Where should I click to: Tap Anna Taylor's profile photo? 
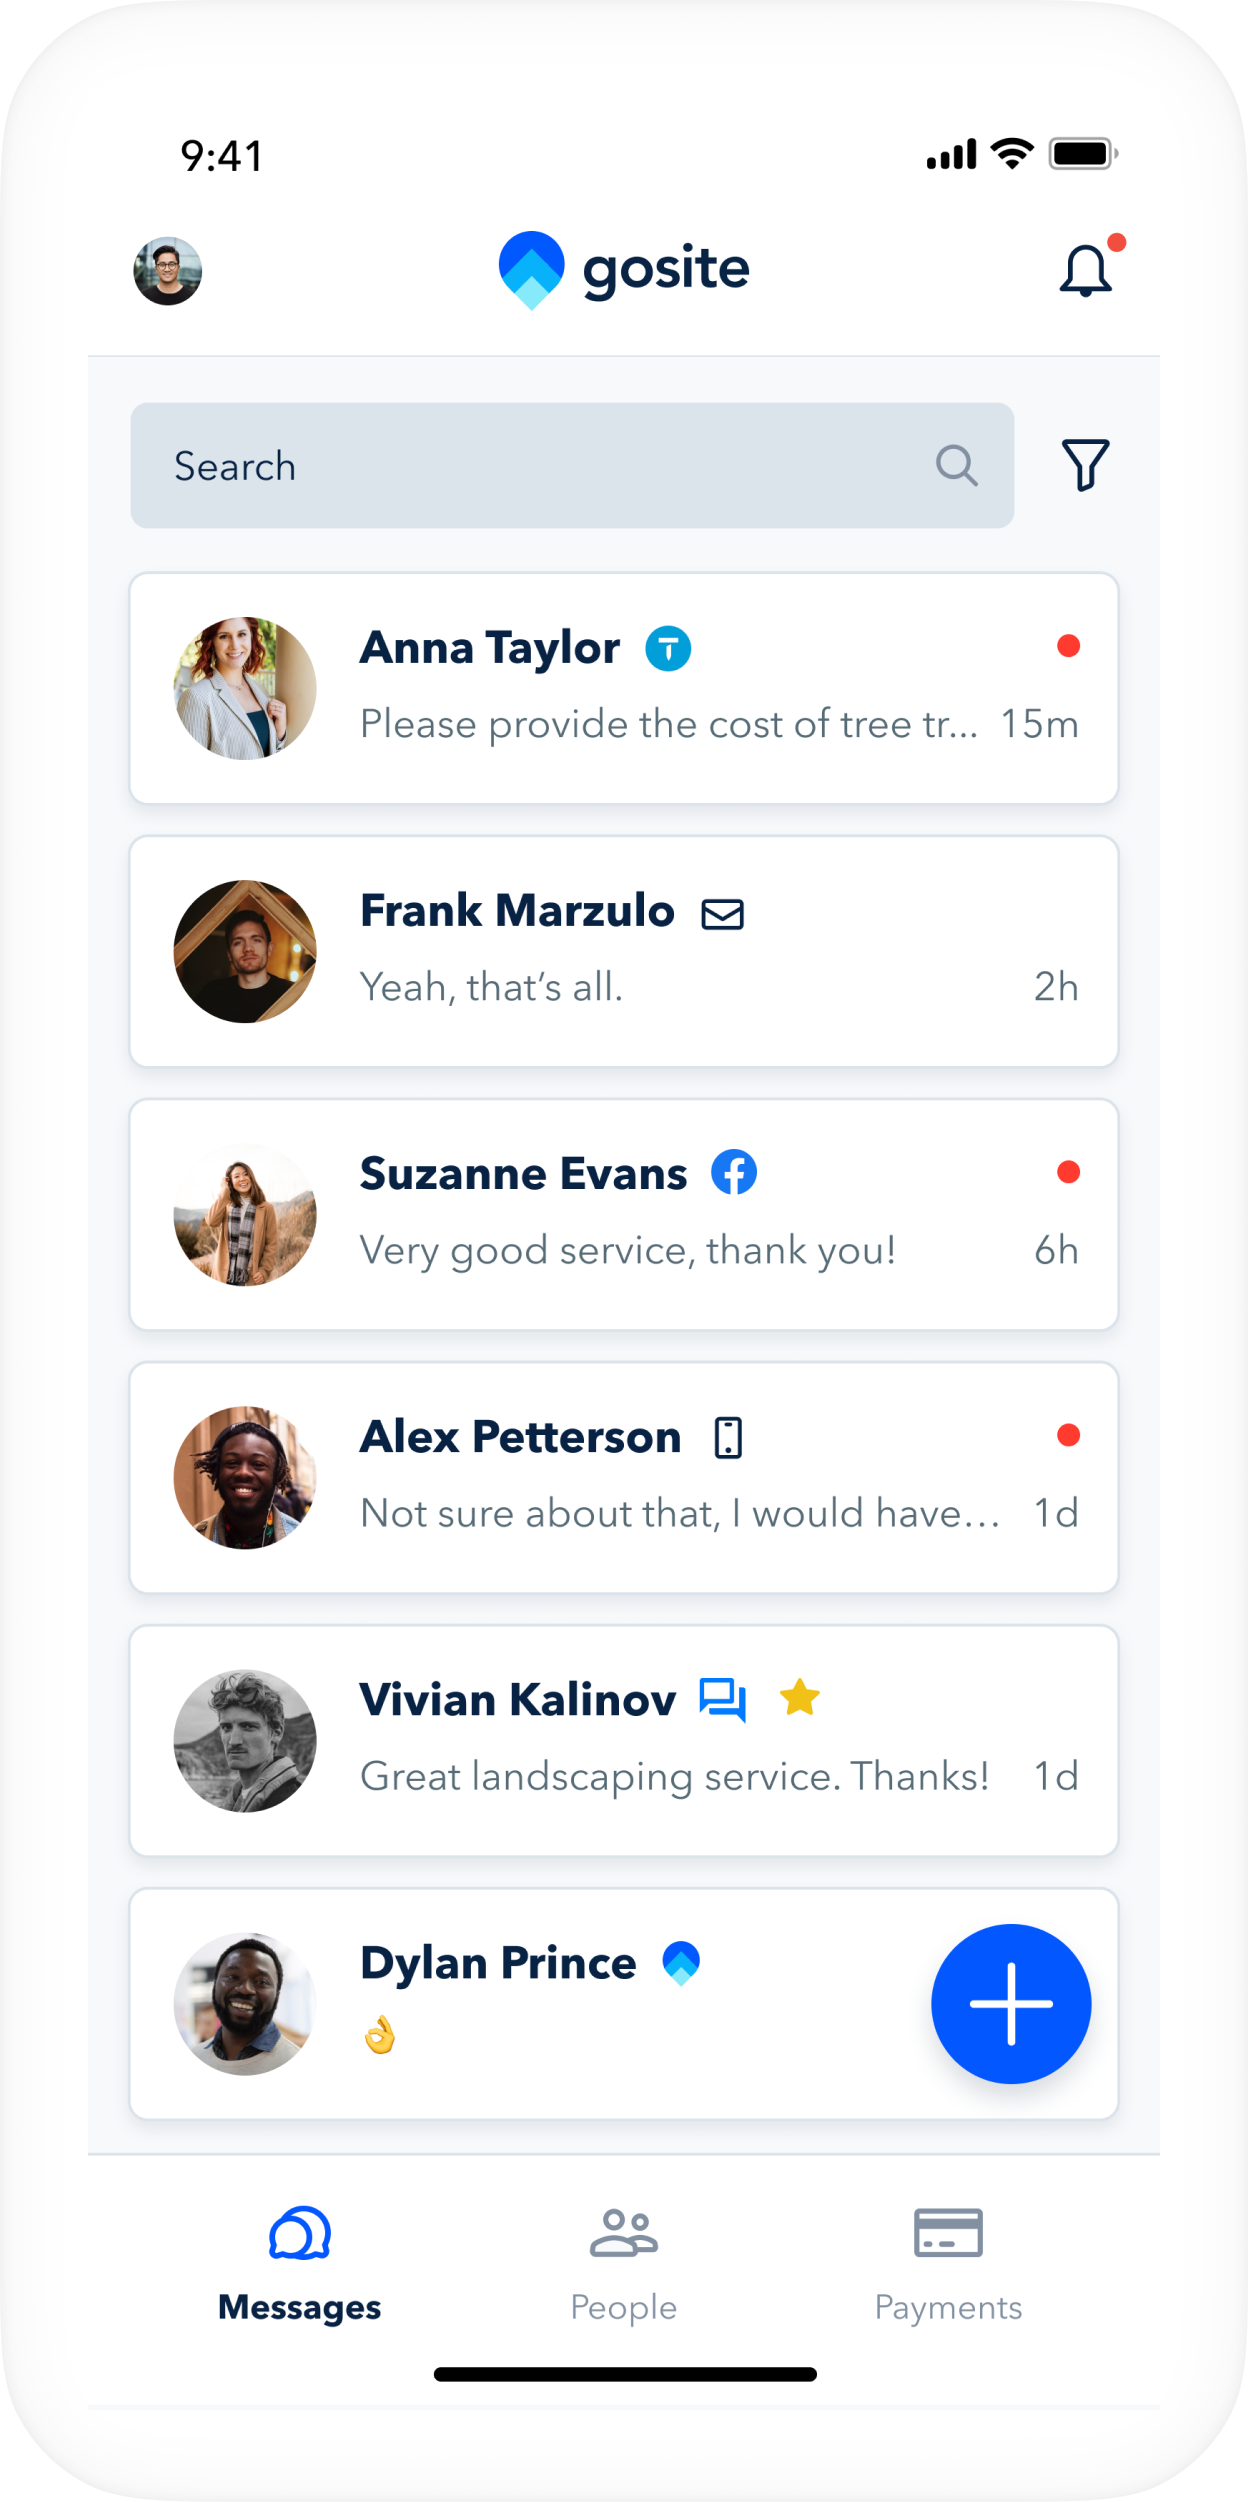click(x=245, y=689)
